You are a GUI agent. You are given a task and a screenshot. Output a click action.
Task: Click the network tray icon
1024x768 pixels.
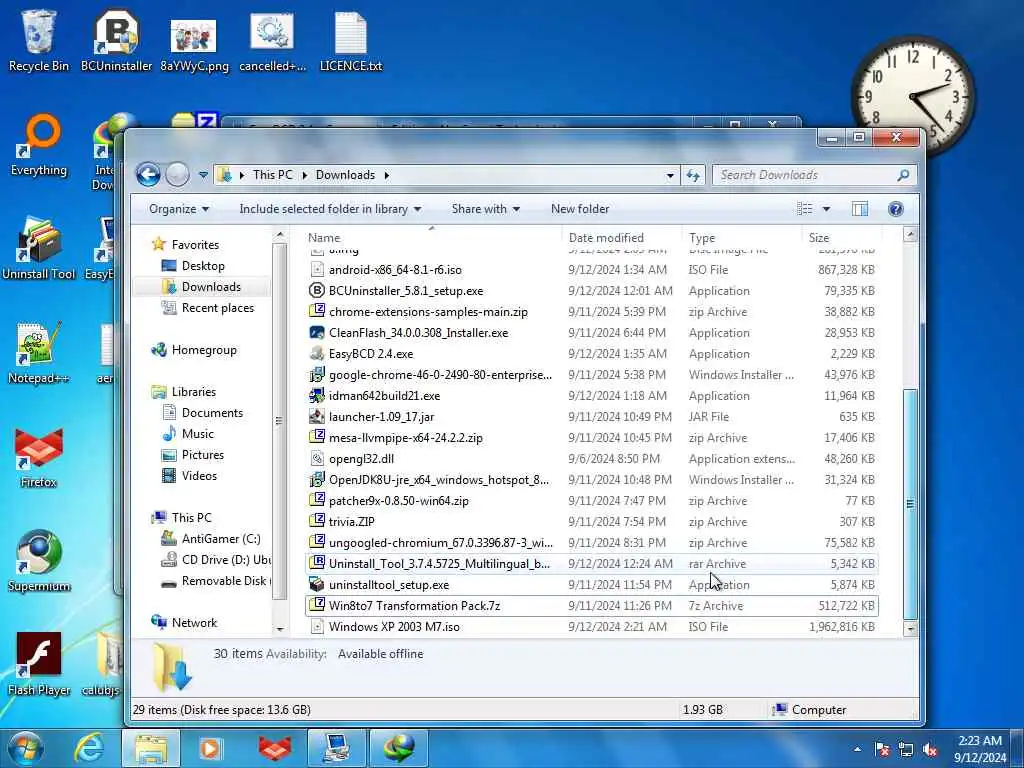point(906,750)
